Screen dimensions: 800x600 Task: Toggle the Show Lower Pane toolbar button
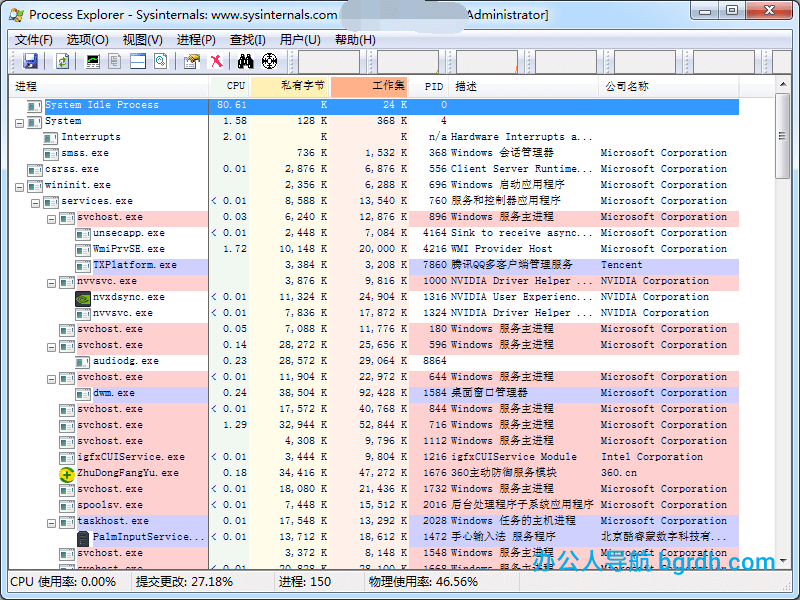coord(137,62)
